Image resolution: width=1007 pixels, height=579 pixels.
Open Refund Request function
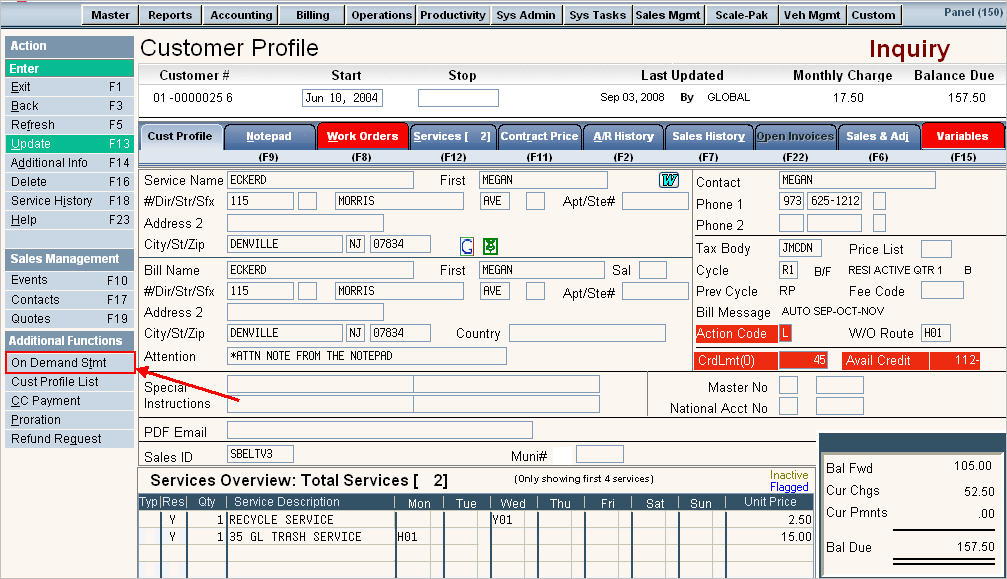69,438
